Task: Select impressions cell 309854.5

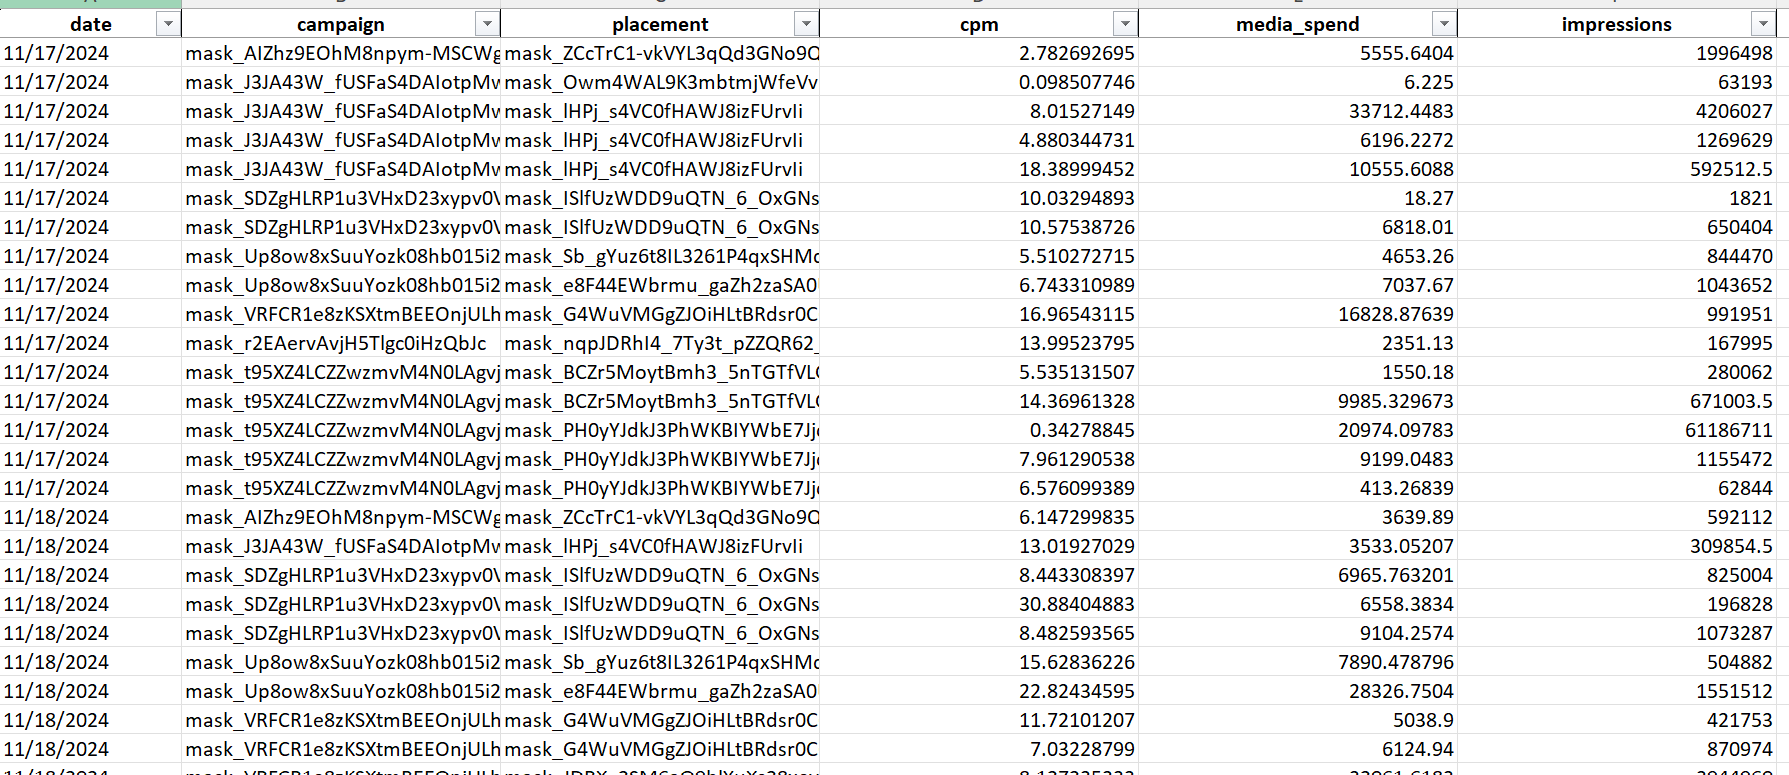Action: coord(1617,546)
